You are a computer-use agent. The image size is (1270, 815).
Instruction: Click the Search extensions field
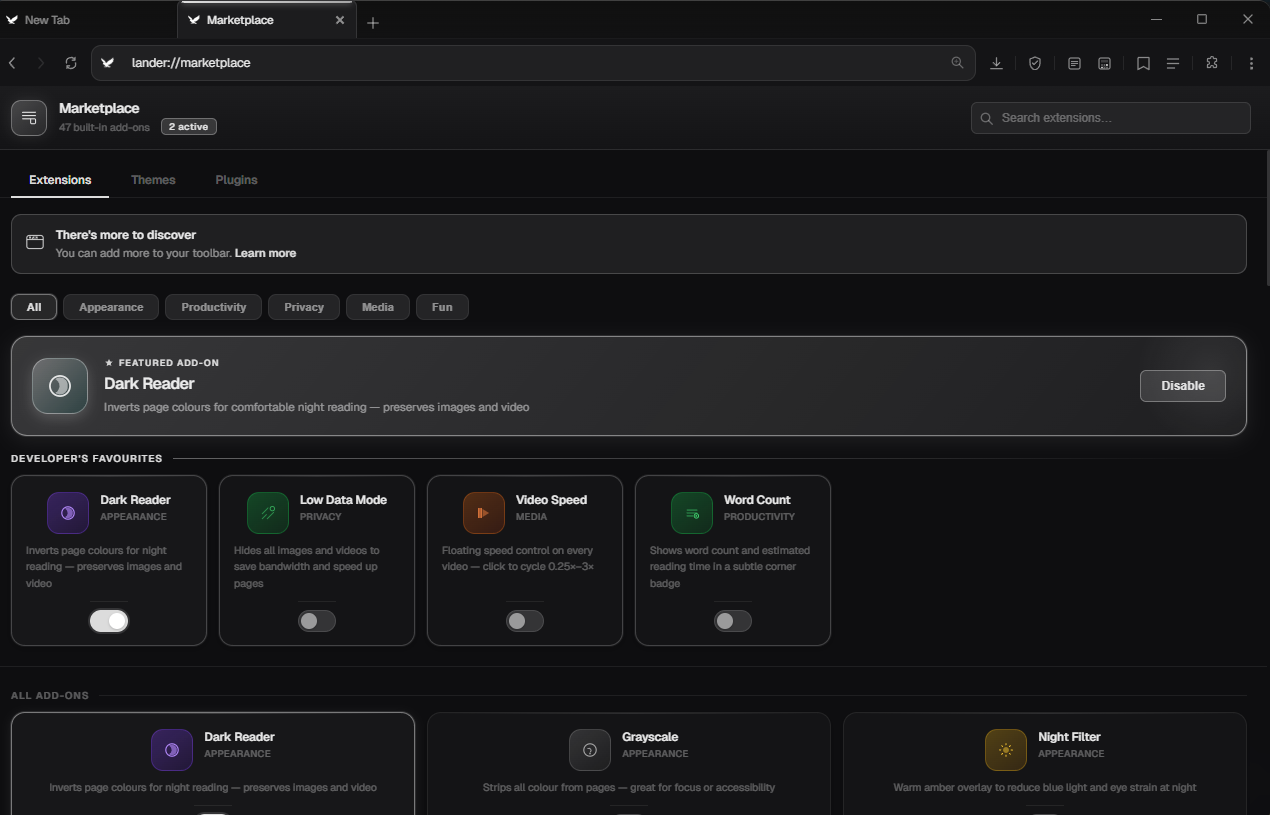1110,117
